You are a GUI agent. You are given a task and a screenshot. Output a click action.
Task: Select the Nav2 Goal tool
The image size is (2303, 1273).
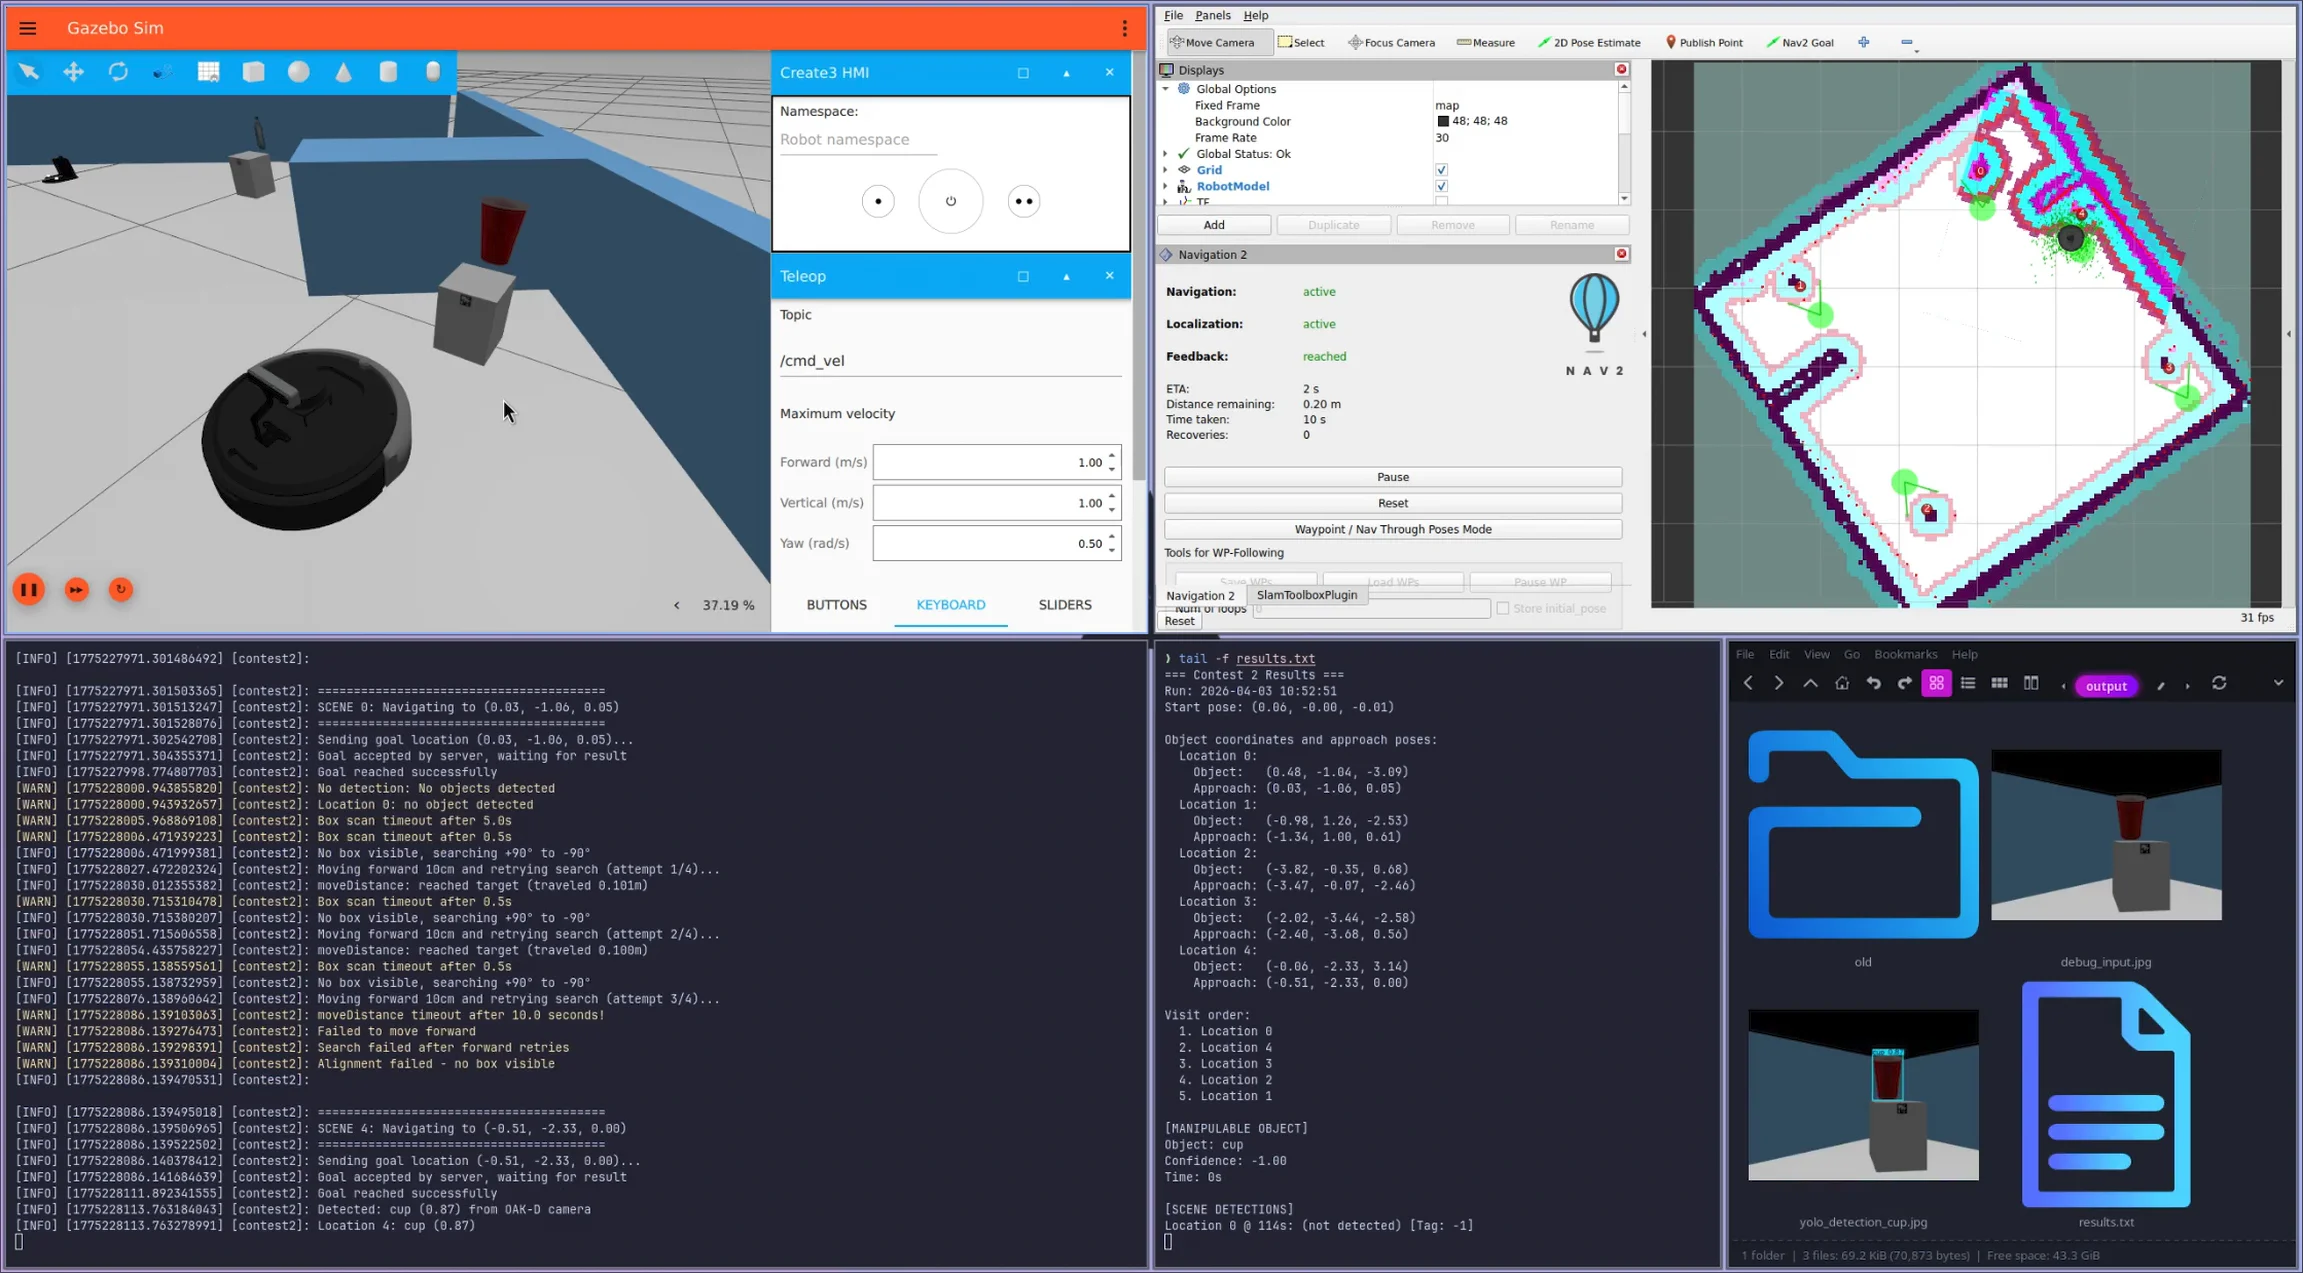point(1799,42)
